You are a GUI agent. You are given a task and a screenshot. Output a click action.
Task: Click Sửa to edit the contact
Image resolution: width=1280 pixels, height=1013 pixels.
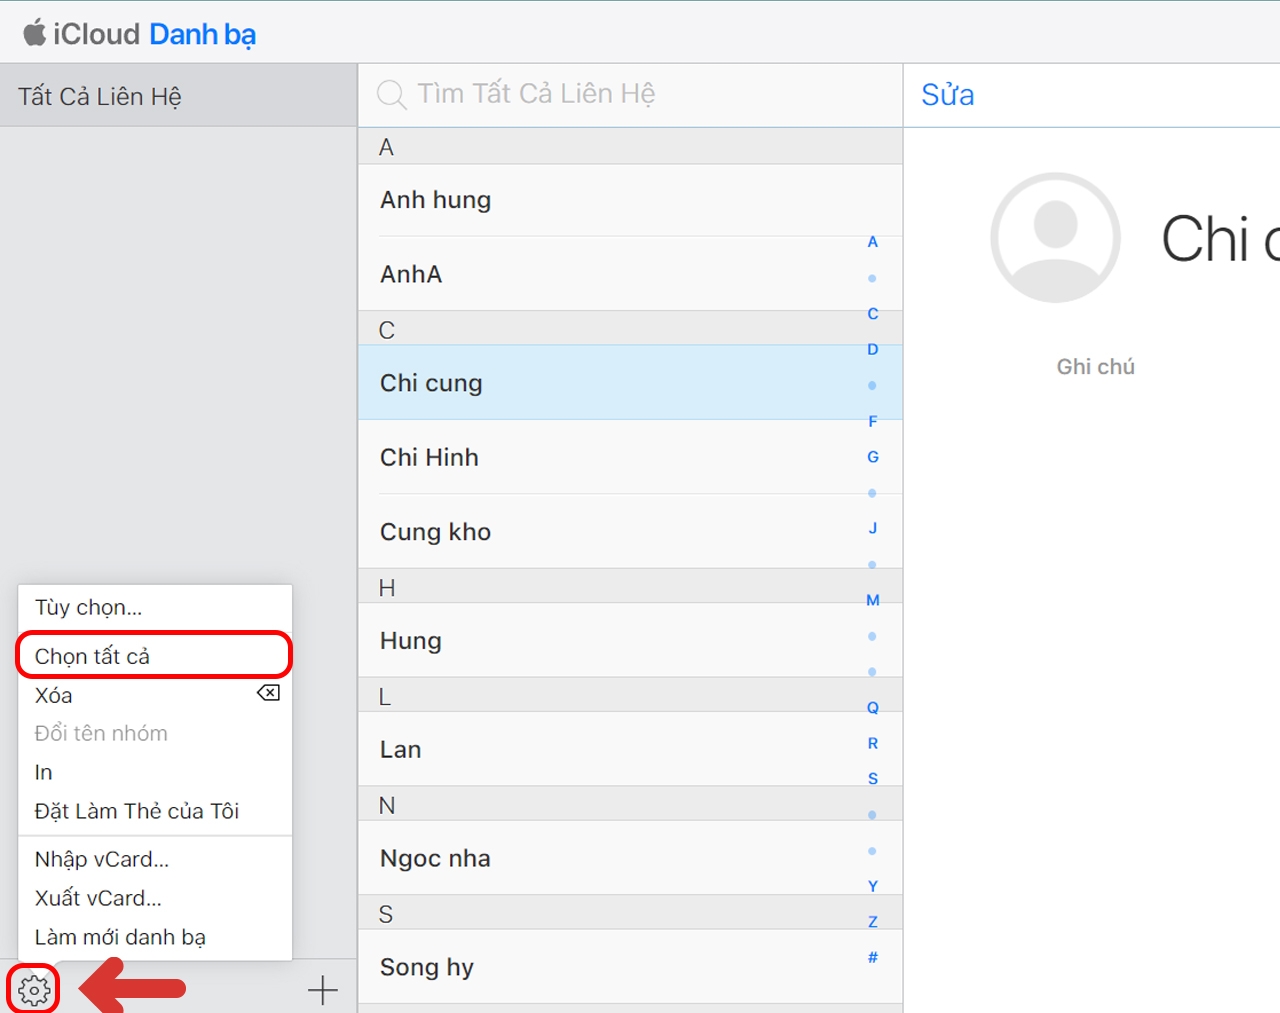pyautogui.click(x=947, y=95)
